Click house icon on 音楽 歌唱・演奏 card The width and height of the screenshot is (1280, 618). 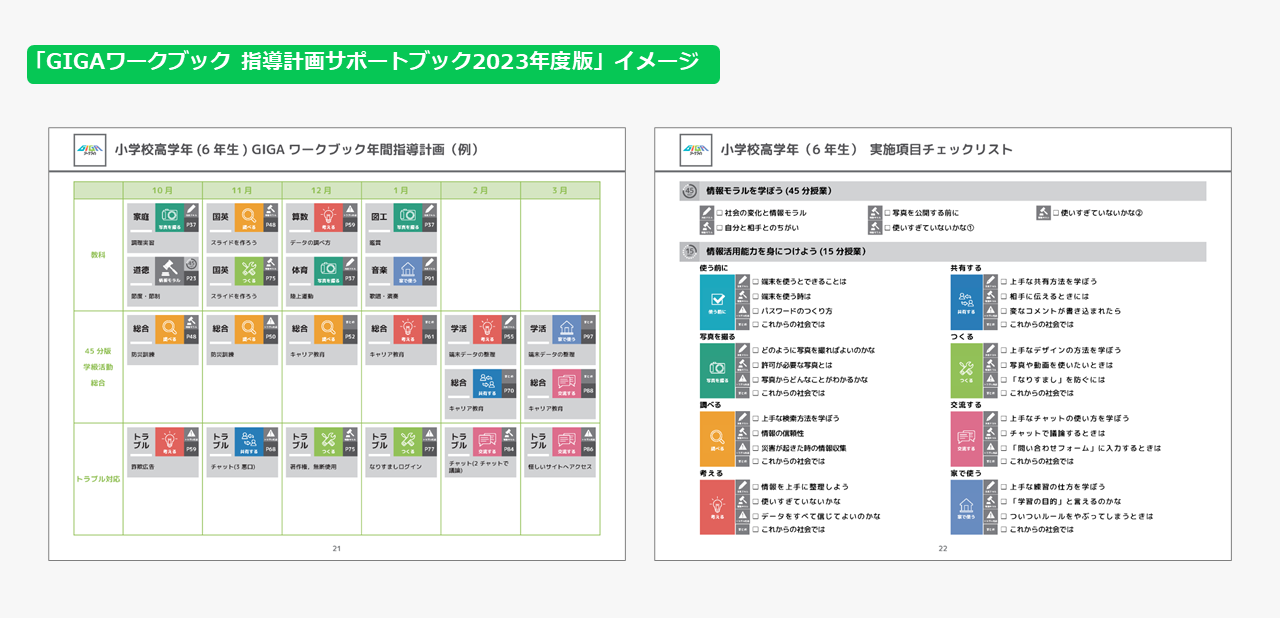point(408,271)
